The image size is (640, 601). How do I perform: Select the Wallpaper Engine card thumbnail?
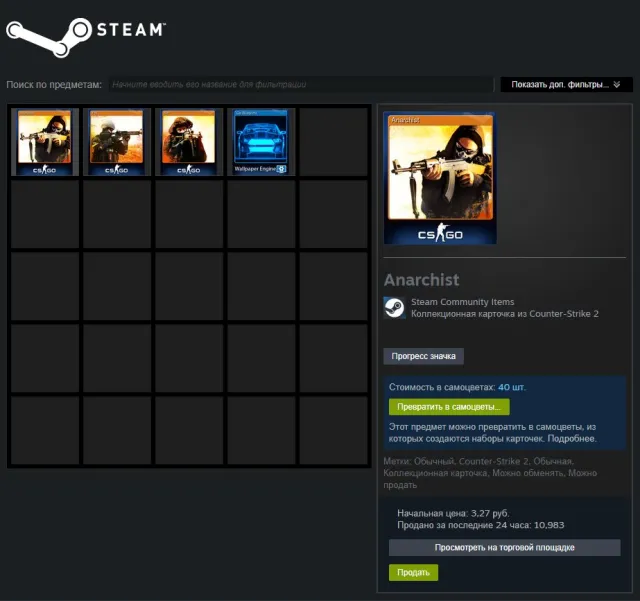261,142
